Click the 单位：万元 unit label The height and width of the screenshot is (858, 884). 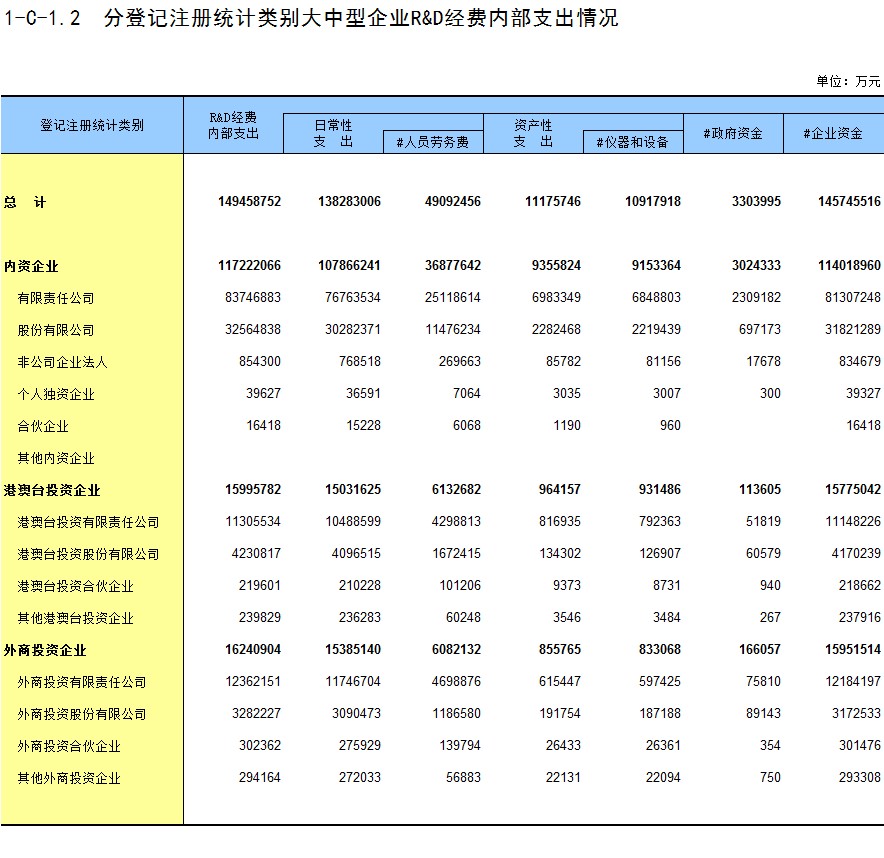(x=848, y=81)
